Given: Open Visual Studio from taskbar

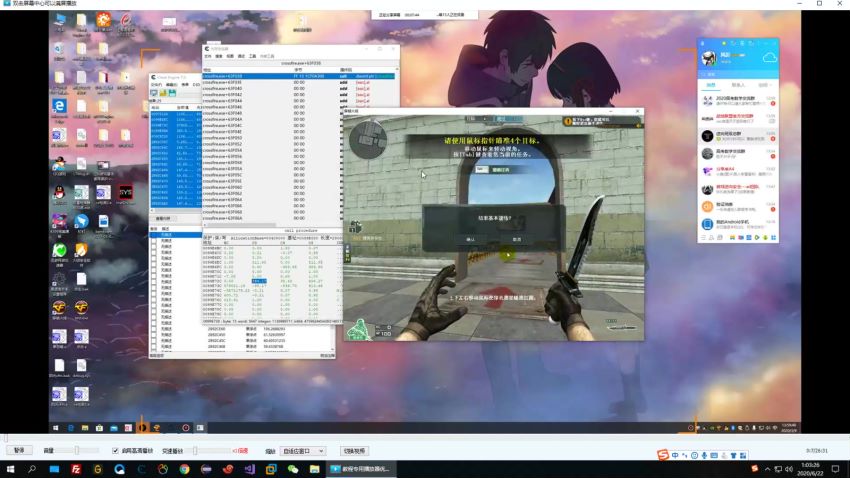Looking at the screenshot, I should point(249,469).
